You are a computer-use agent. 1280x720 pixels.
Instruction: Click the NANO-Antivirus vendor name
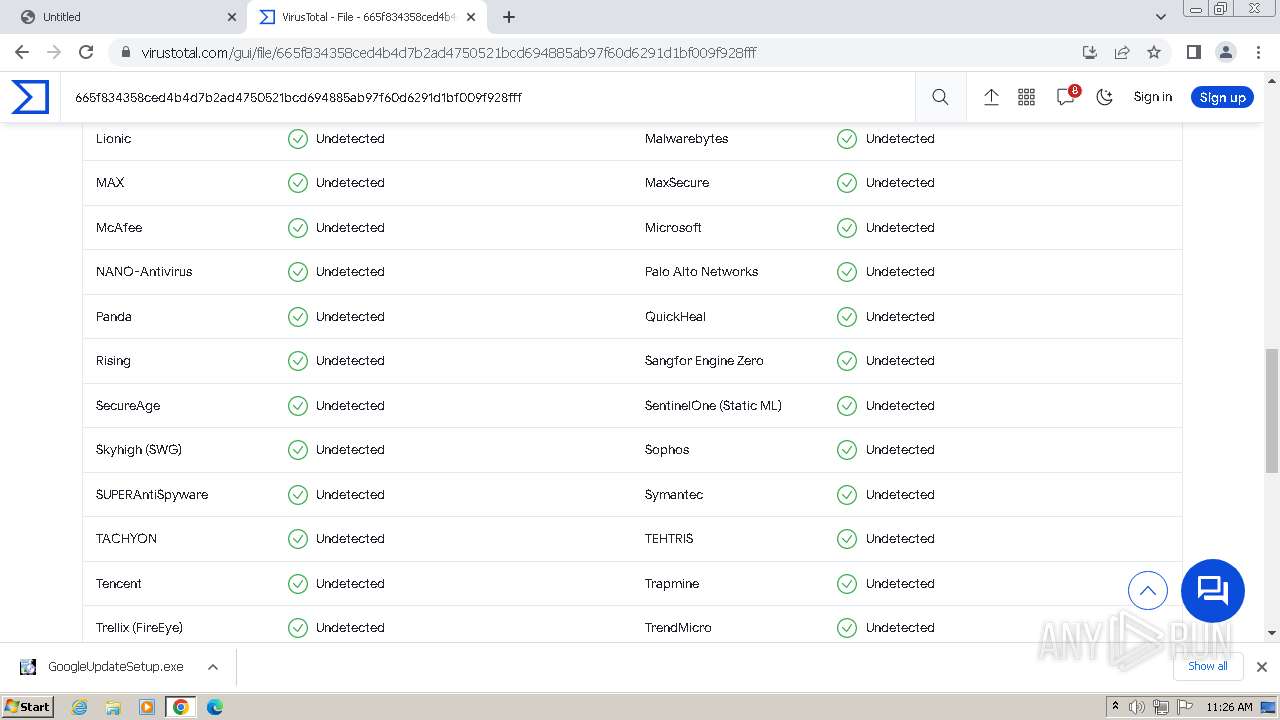tap(144, 272)
